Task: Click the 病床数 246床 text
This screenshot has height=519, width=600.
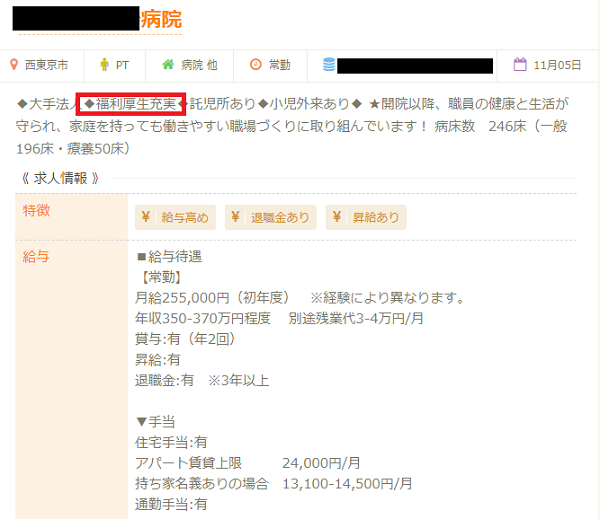Action: (480, 126)
